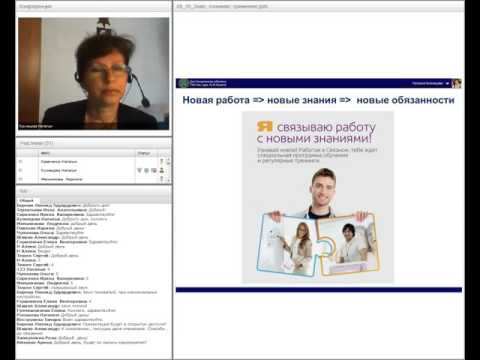Click the poster text 'связываю работу'

326,127
